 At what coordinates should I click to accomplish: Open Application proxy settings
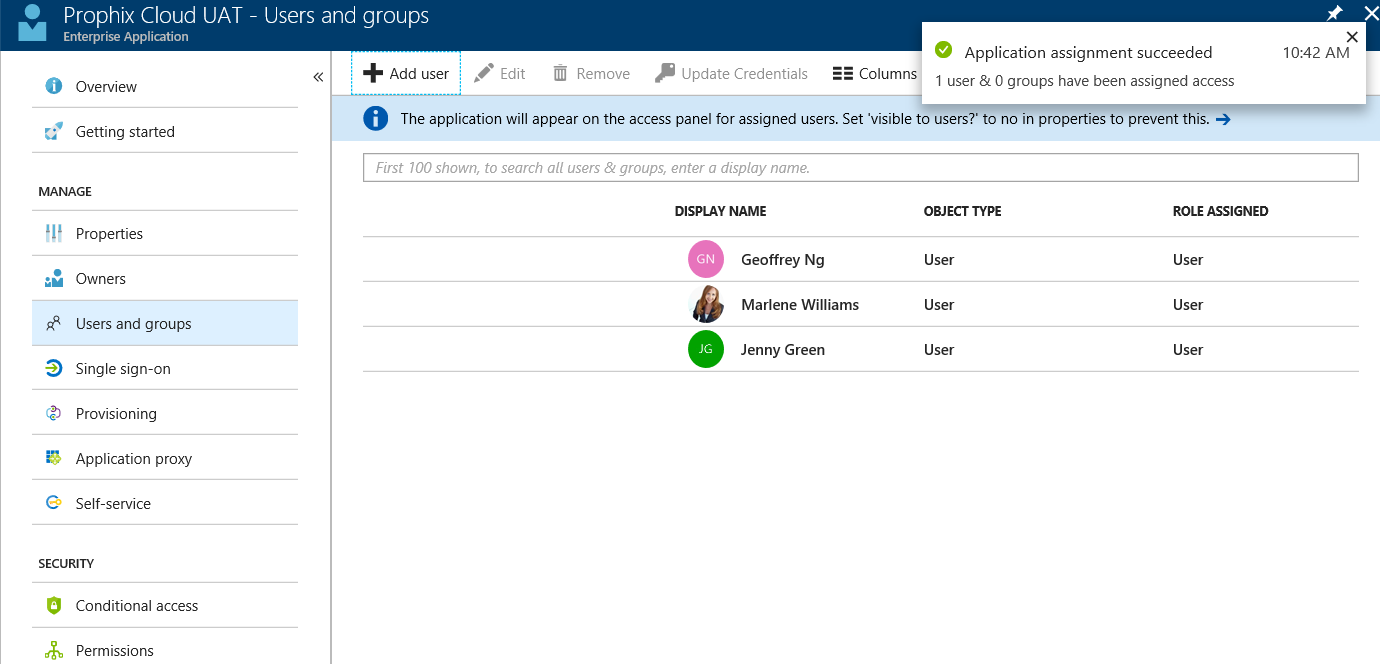165,458
